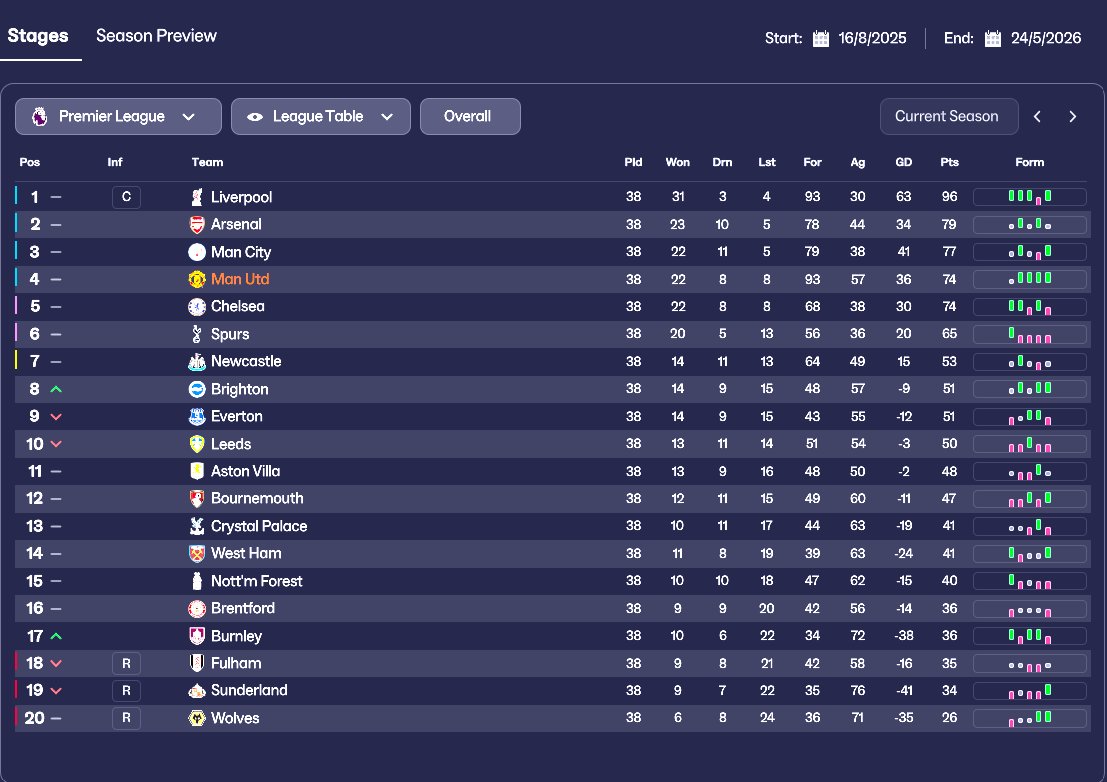Click the Overall filter button

(x=468, y=116)
